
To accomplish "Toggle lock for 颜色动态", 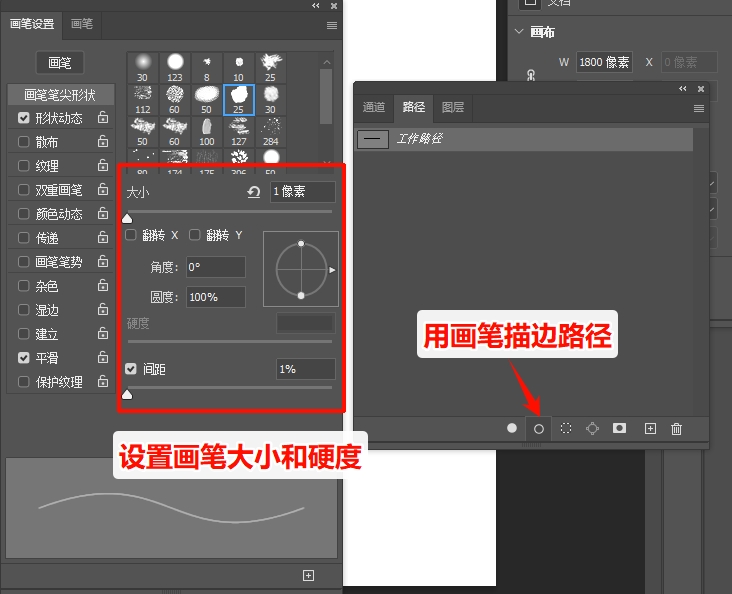I will (103, 213).
